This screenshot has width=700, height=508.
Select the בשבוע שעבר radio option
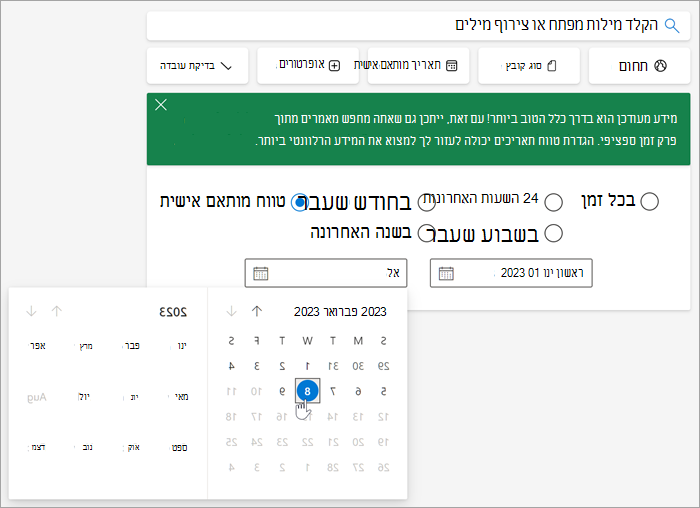pos(553,233)
